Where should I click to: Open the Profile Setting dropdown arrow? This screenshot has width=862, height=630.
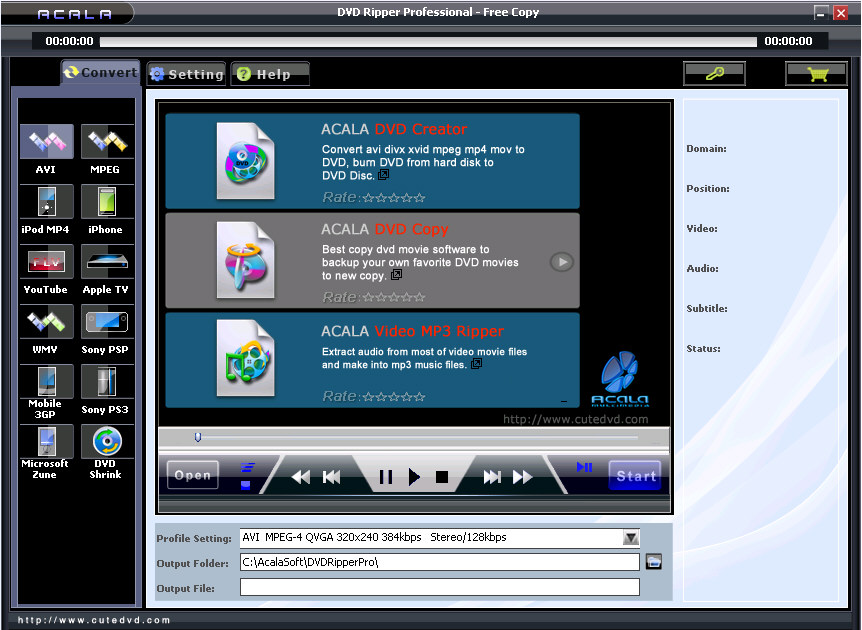coord(631,538)
